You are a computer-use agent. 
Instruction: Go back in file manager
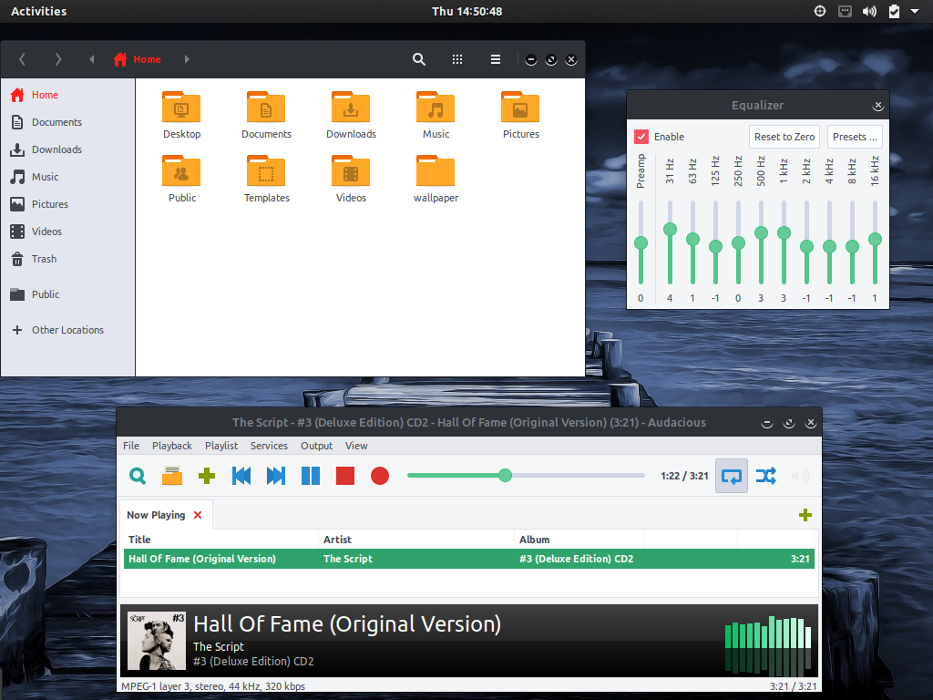coord(22,59)
